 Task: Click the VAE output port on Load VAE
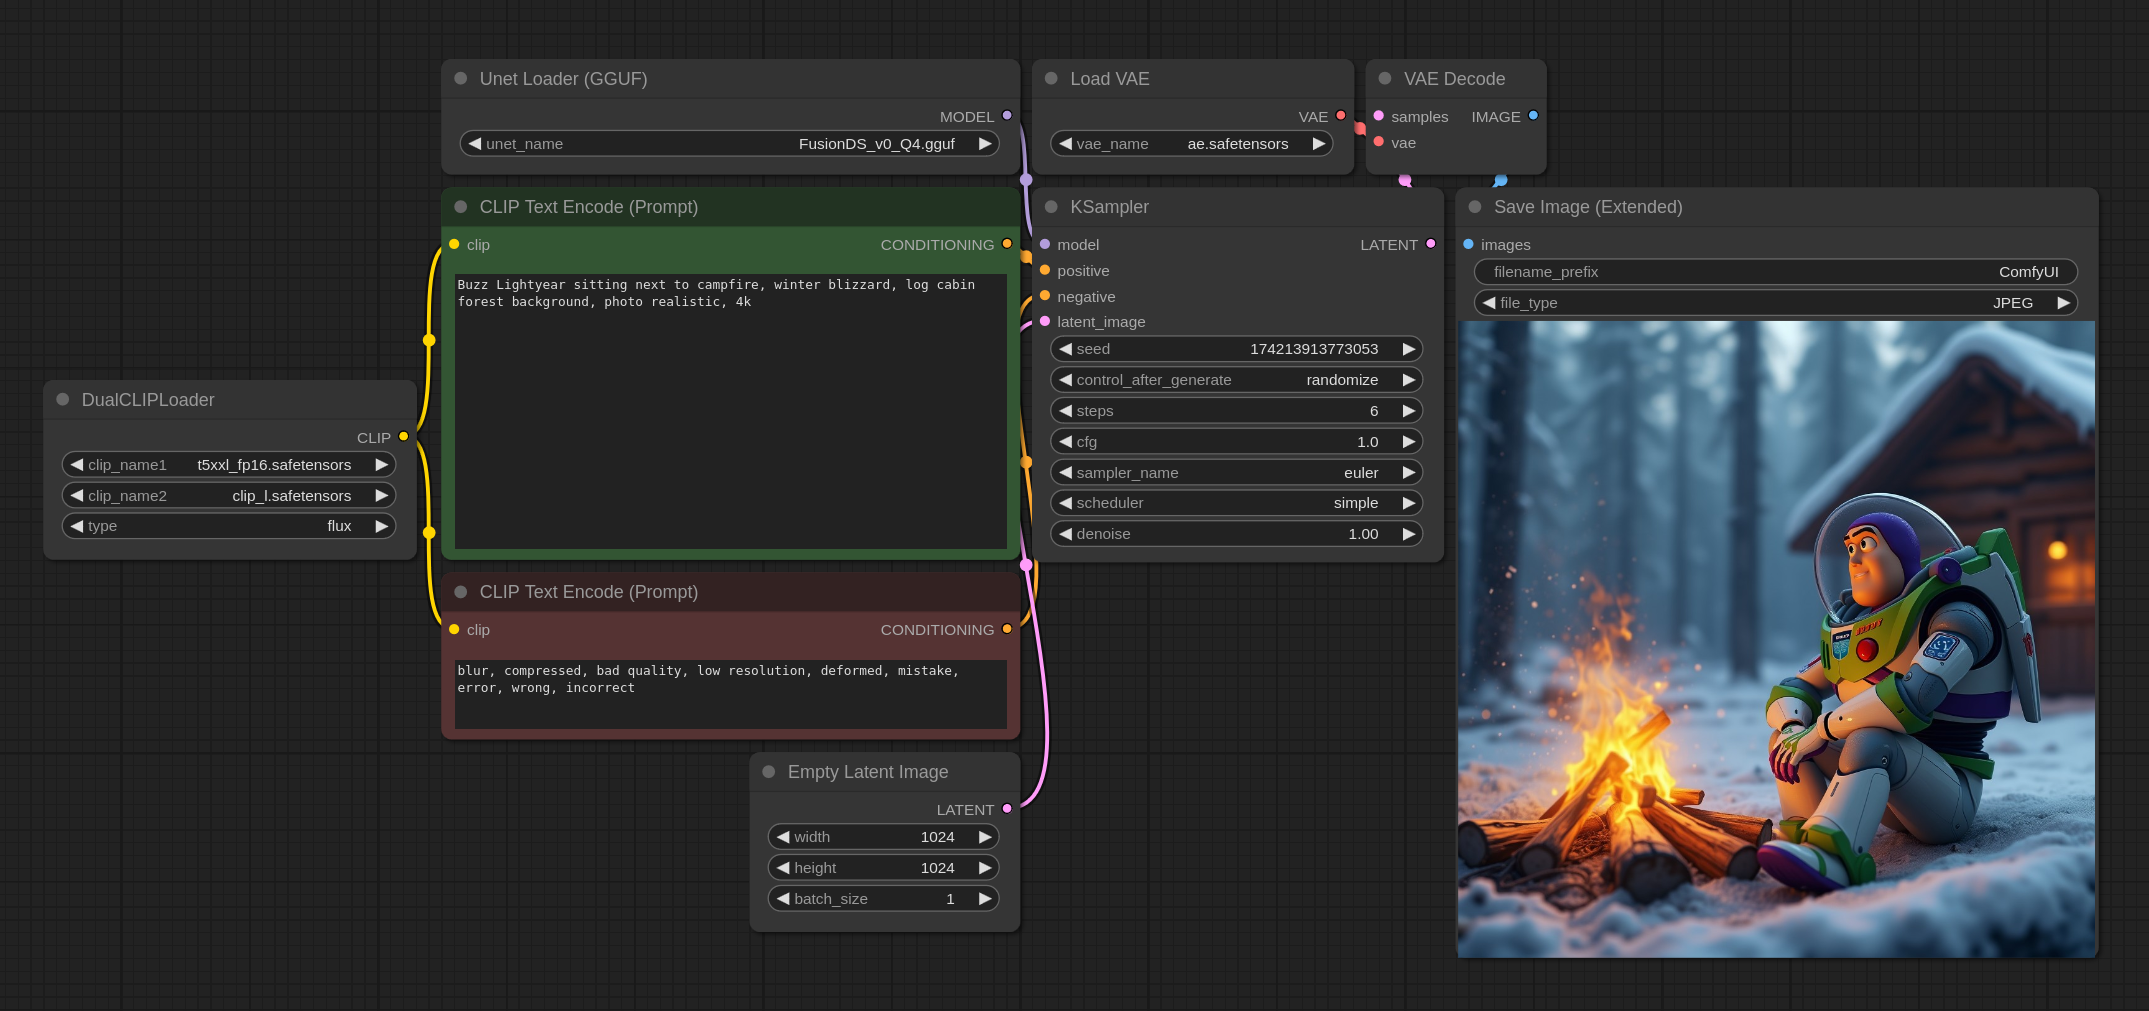point(1341,116)
